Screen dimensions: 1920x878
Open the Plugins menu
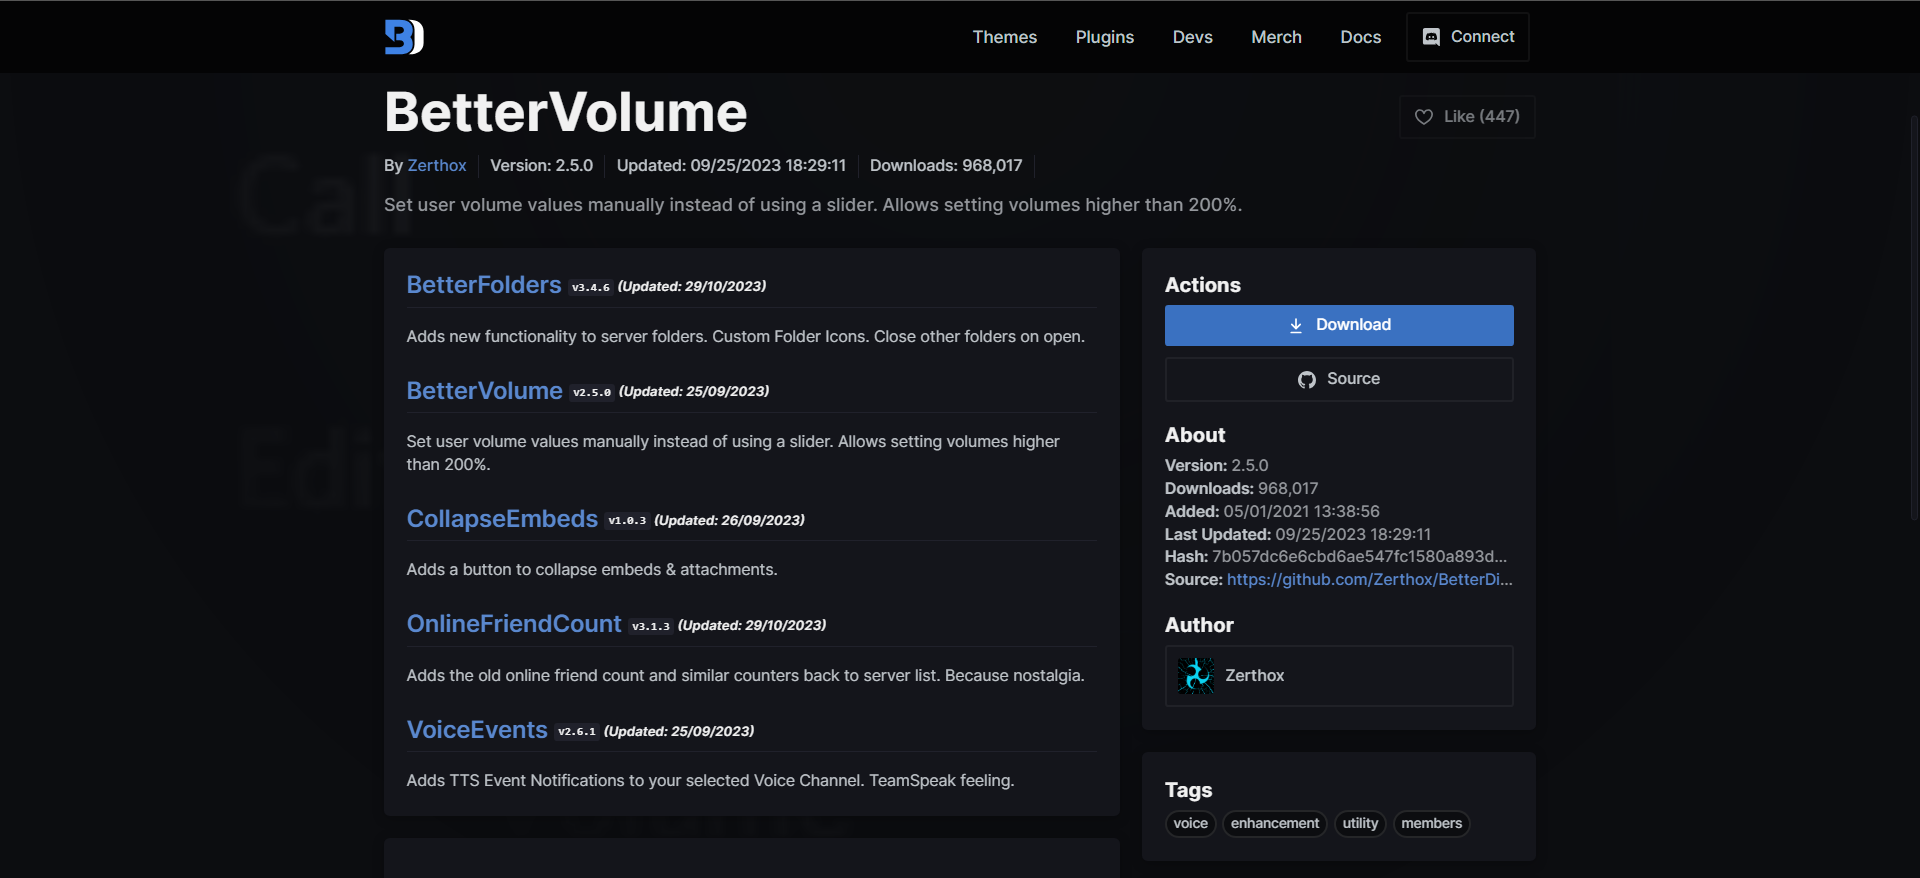pyautogui.click(x=1105, y=37)
